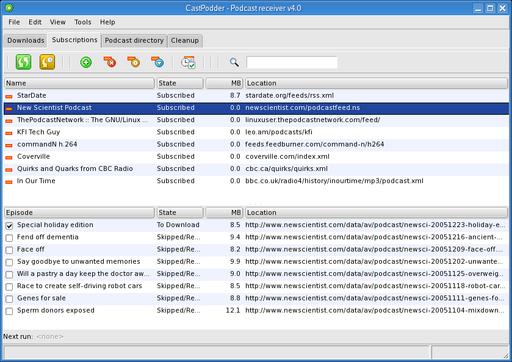Click the green check-all-feeds refresh icon
Screen dimensions: 512x362
23,62
